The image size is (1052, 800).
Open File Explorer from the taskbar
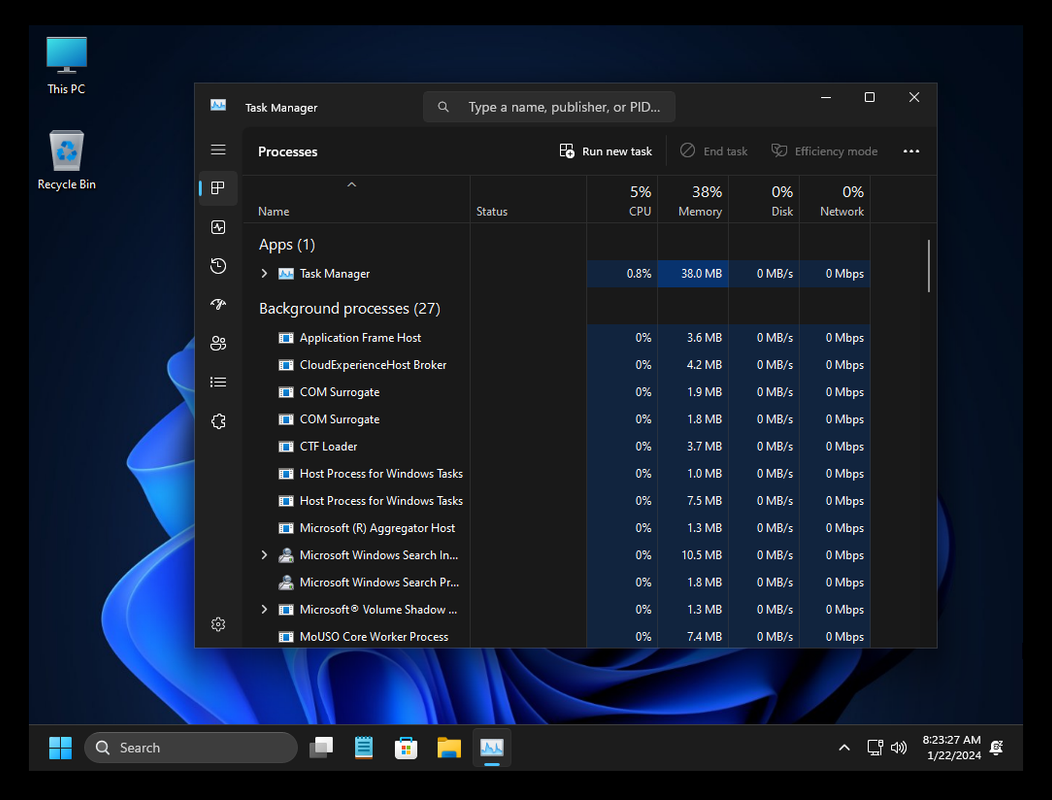449,748
